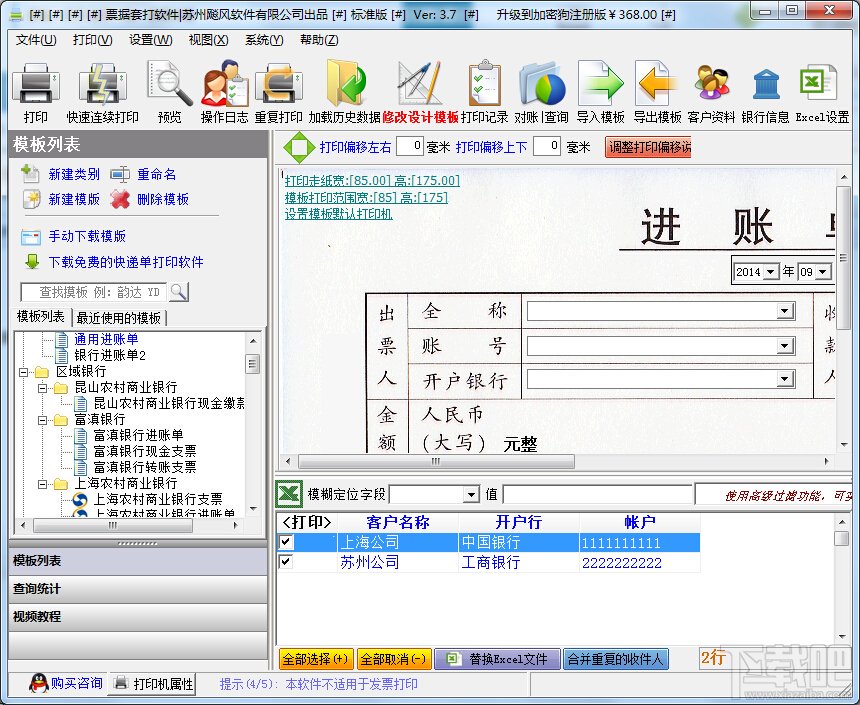Open the 全称 combo box dropdown
Screen dimensions: 860x705
coord(785,312)
